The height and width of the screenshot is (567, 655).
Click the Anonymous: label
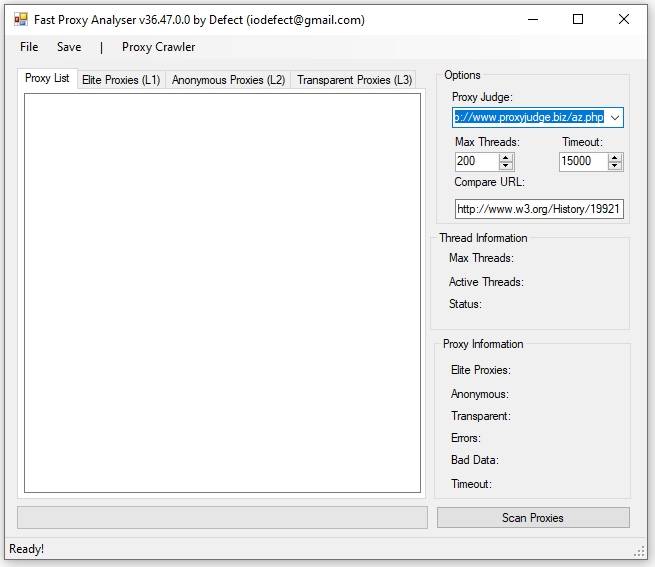[x=480, y=394]
